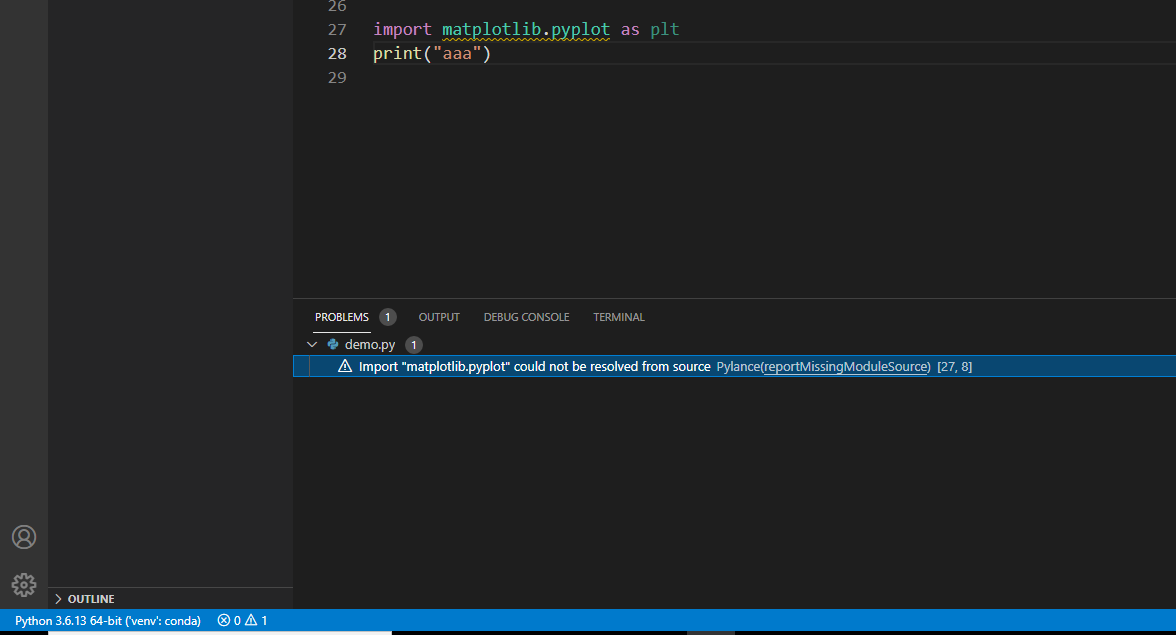Switch to the DEBUG CONSOLE tab
1176x635 pixels.
(526, 317)
